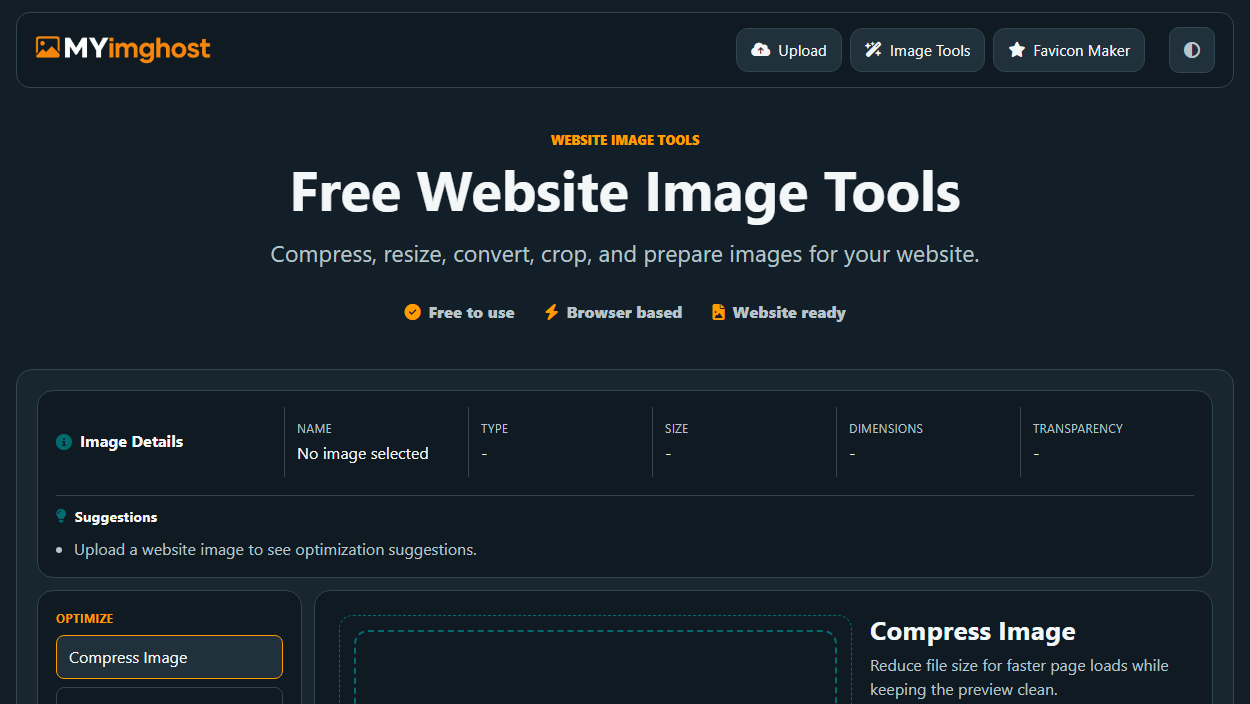Click the 'Free to use' badge text
1250x704 pixels.
(x=471, y=313)
